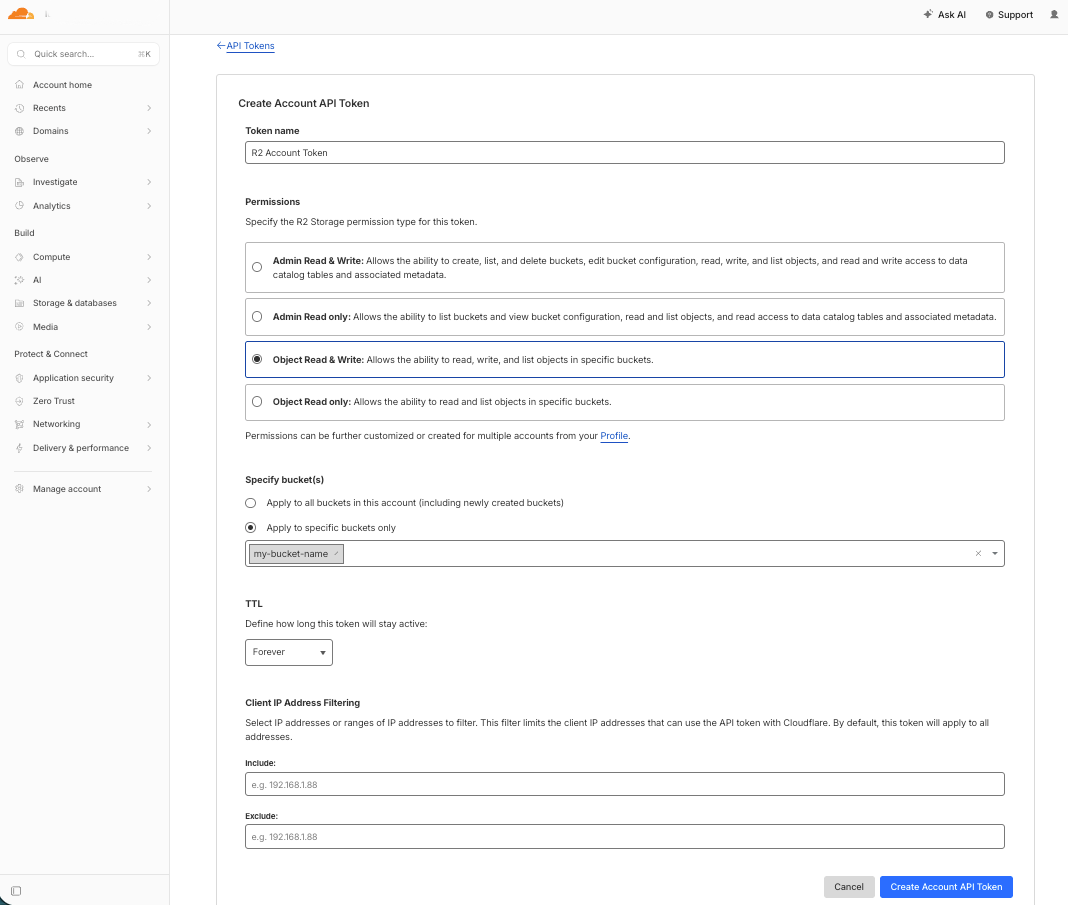Screen dimensions: 1068x905
Task: Click the Networking icon in sidebar
Action: click(19, 424)
